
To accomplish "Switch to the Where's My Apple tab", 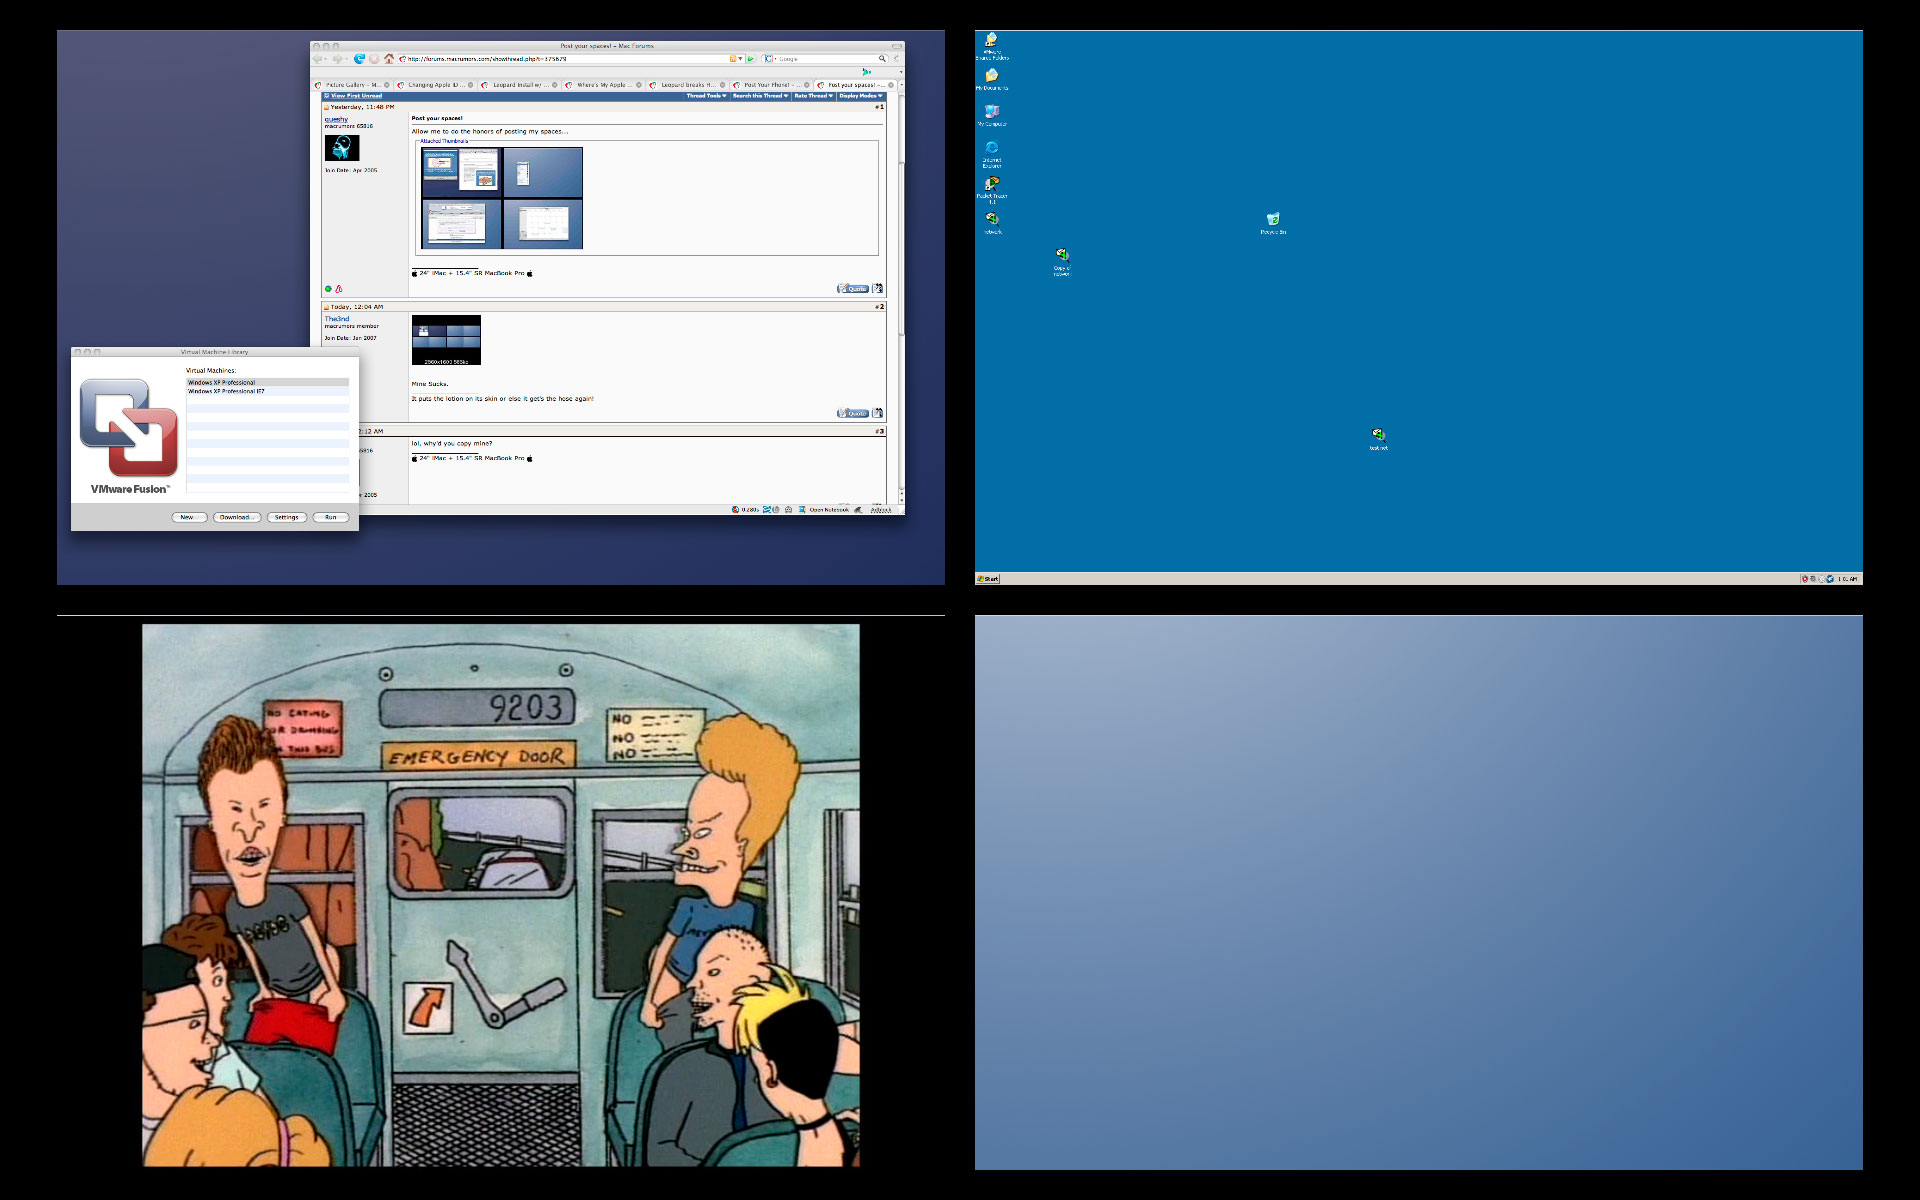I will pyautogui.click(x=604, y=85).
